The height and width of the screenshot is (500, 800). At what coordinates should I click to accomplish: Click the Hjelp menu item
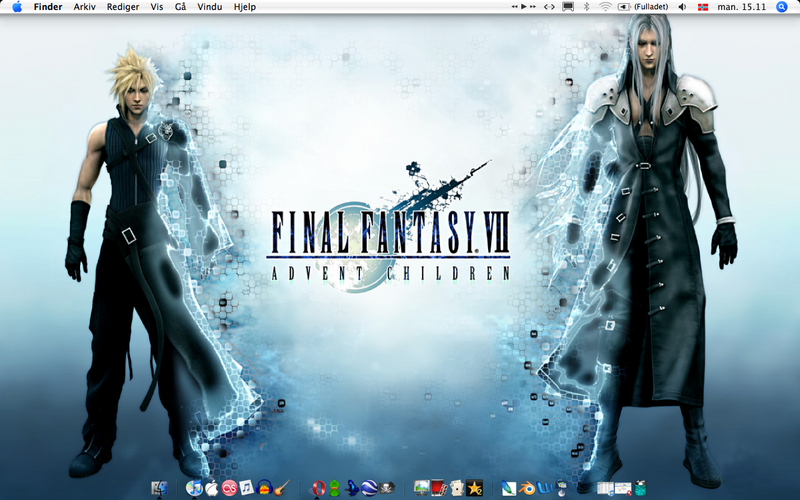[244, 7]
